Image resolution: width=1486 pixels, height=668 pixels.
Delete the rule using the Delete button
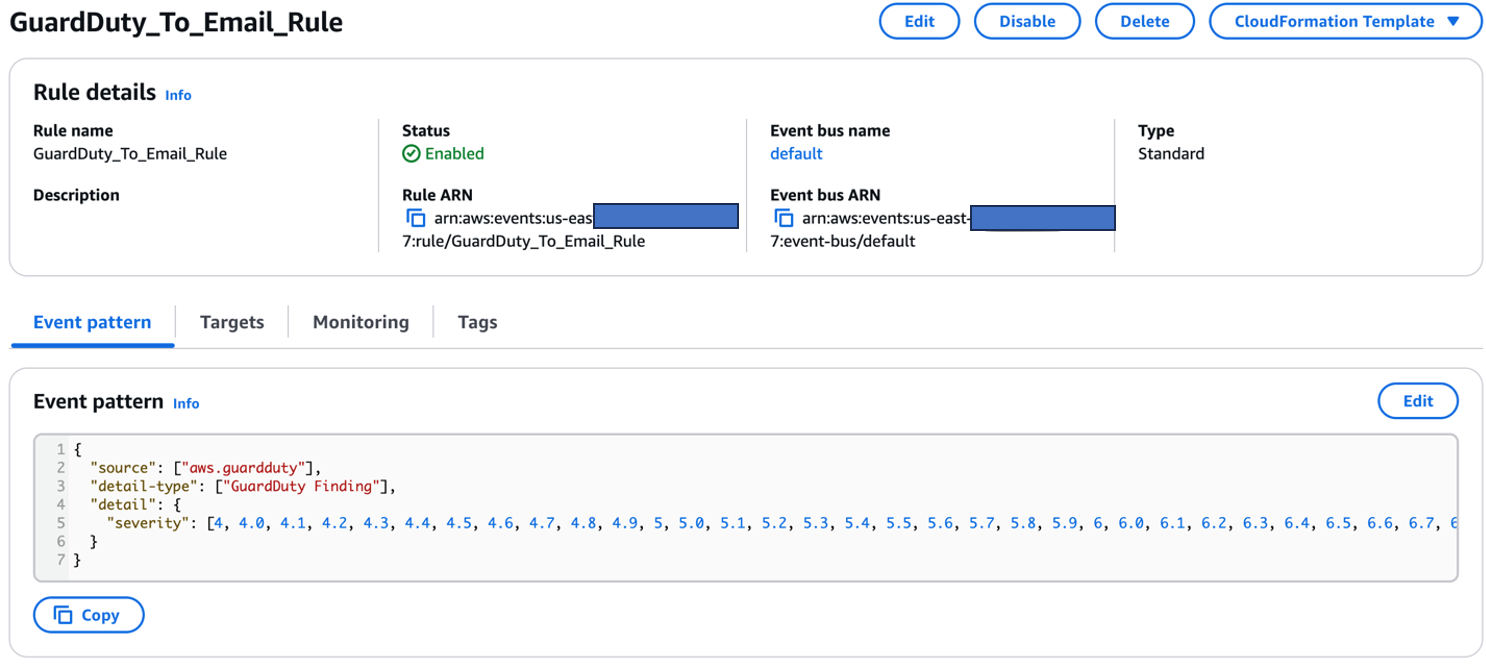pyautogui.click(x=1144, y=21)
